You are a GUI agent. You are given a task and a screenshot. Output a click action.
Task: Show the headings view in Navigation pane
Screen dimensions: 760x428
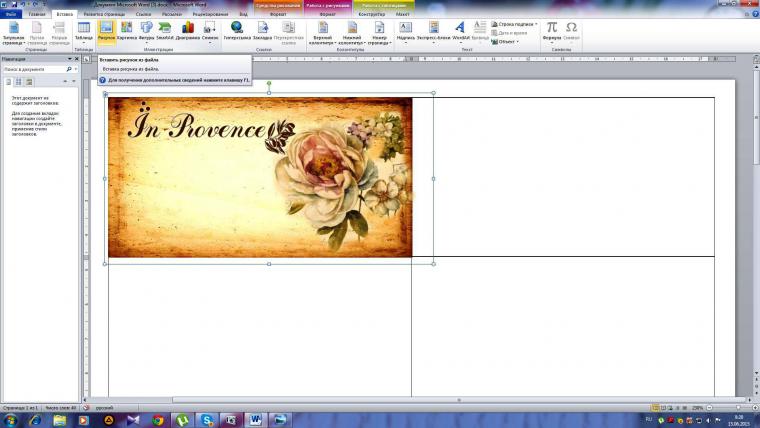(8, 82)
